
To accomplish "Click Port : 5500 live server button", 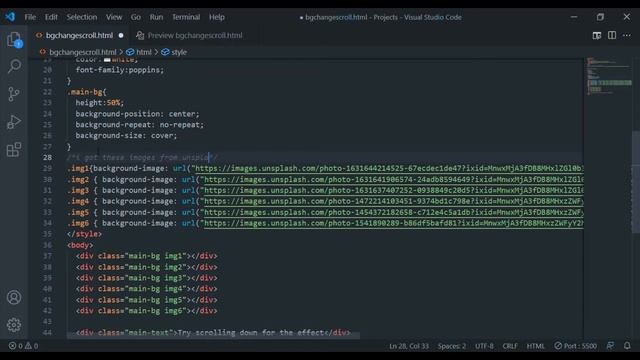I will pyautogui.click(x=575, y=346).
